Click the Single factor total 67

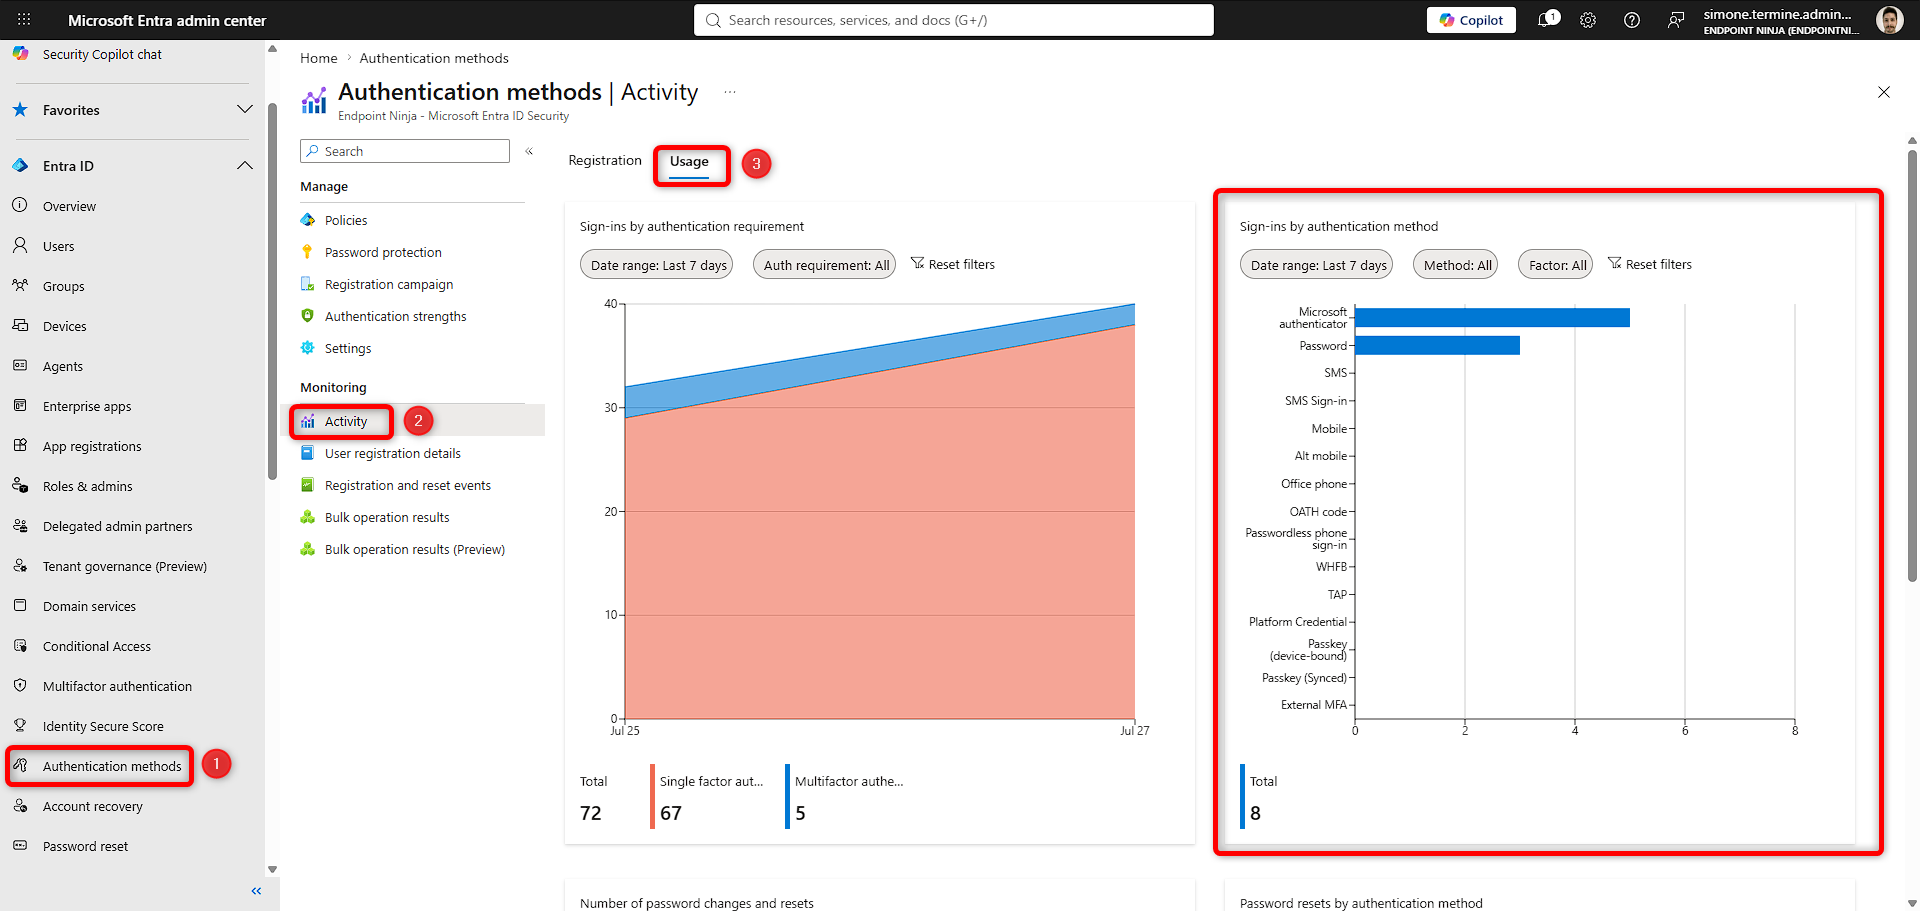point(671,813)
